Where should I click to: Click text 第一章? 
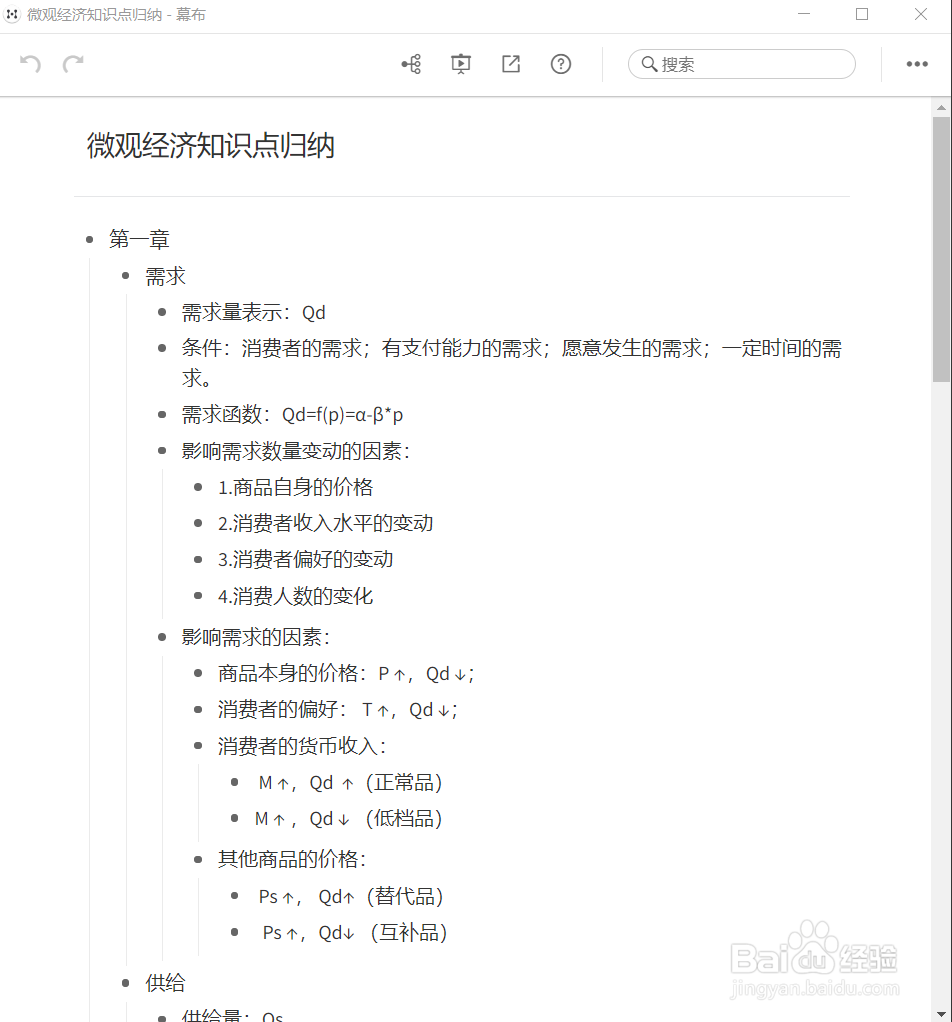coord(139,239)
